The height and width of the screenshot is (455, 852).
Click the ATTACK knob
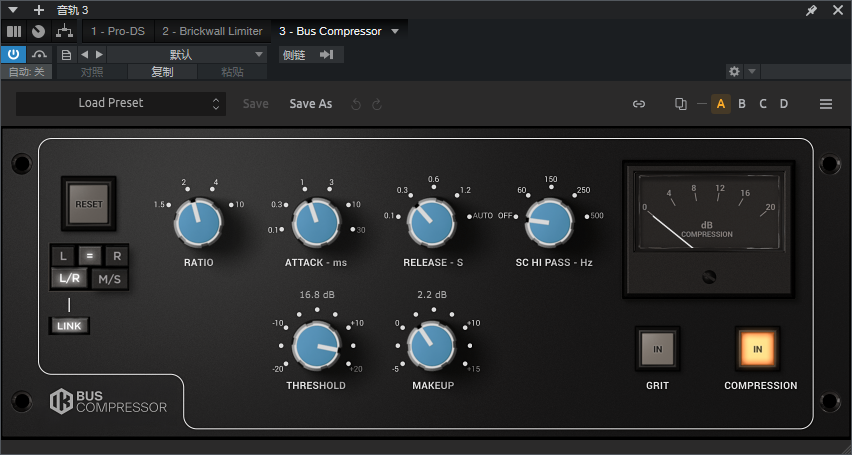click(x=316, y=223)
